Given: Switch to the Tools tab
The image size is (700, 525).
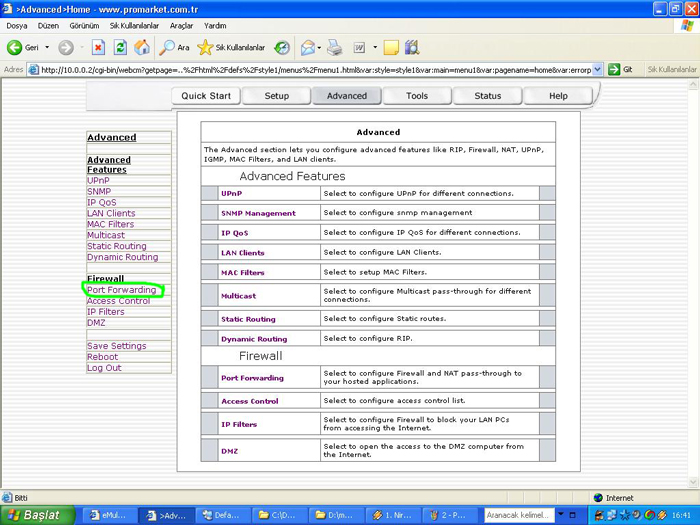Looking at the screenshot, I should [417, 96].
